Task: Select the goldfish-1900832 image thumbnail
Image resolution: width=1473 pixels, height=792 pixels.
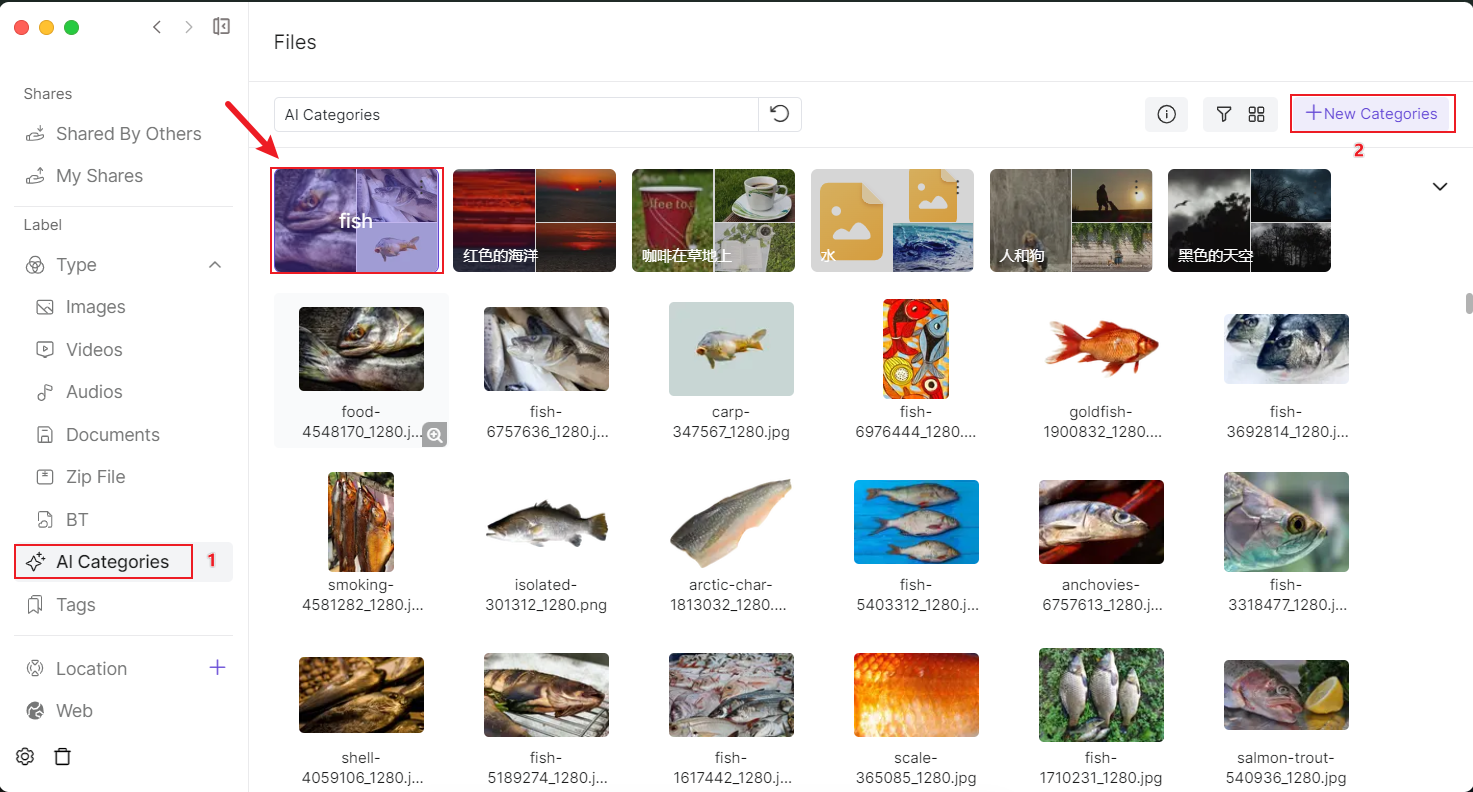Action: 1101,349
